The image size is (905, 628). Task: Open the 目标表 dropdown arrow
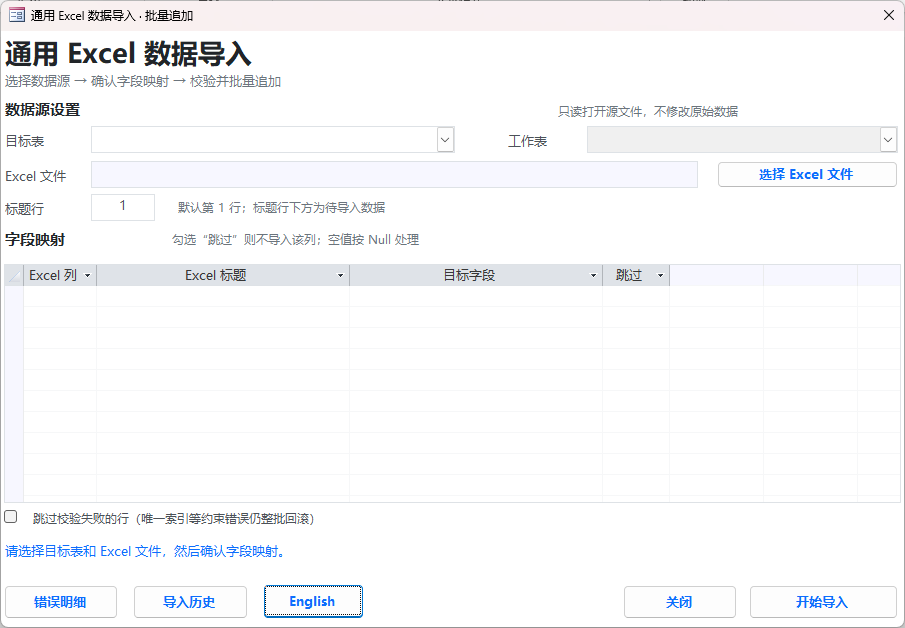click(445, 140)
